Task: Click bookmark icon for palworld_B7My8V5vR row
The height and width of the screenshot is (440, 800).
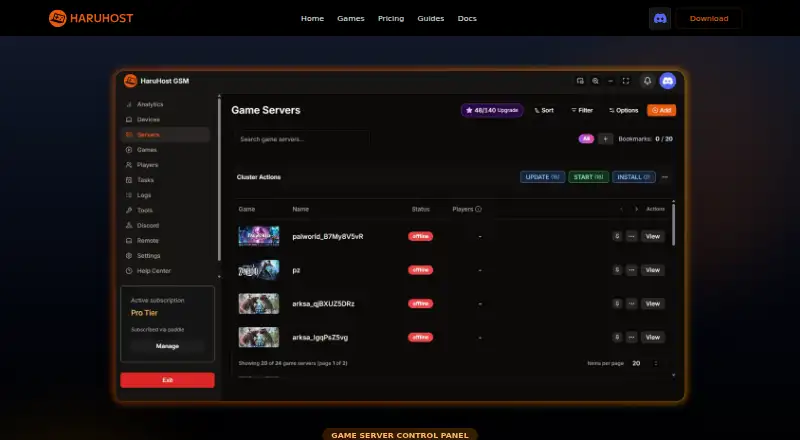Action: pyautogui.click(x=617, y=236)
